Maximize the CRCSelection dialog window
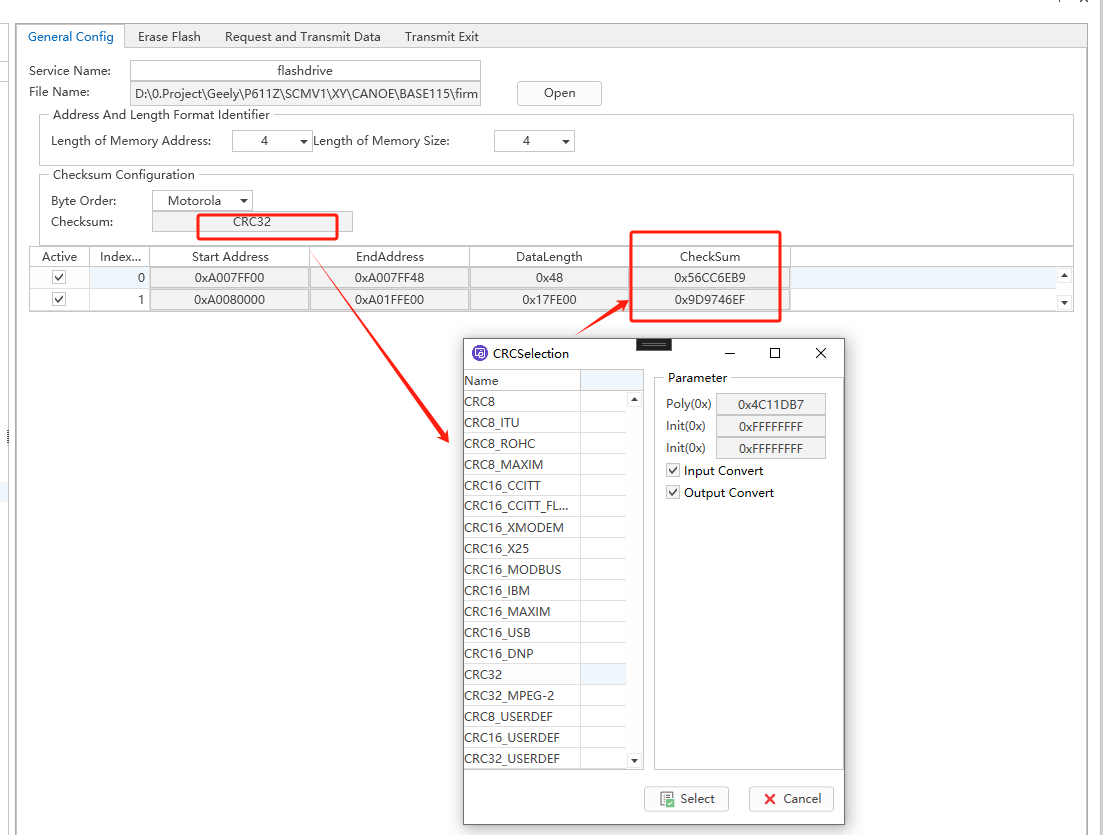This screenshot has height=835, width=1103. 774,353
